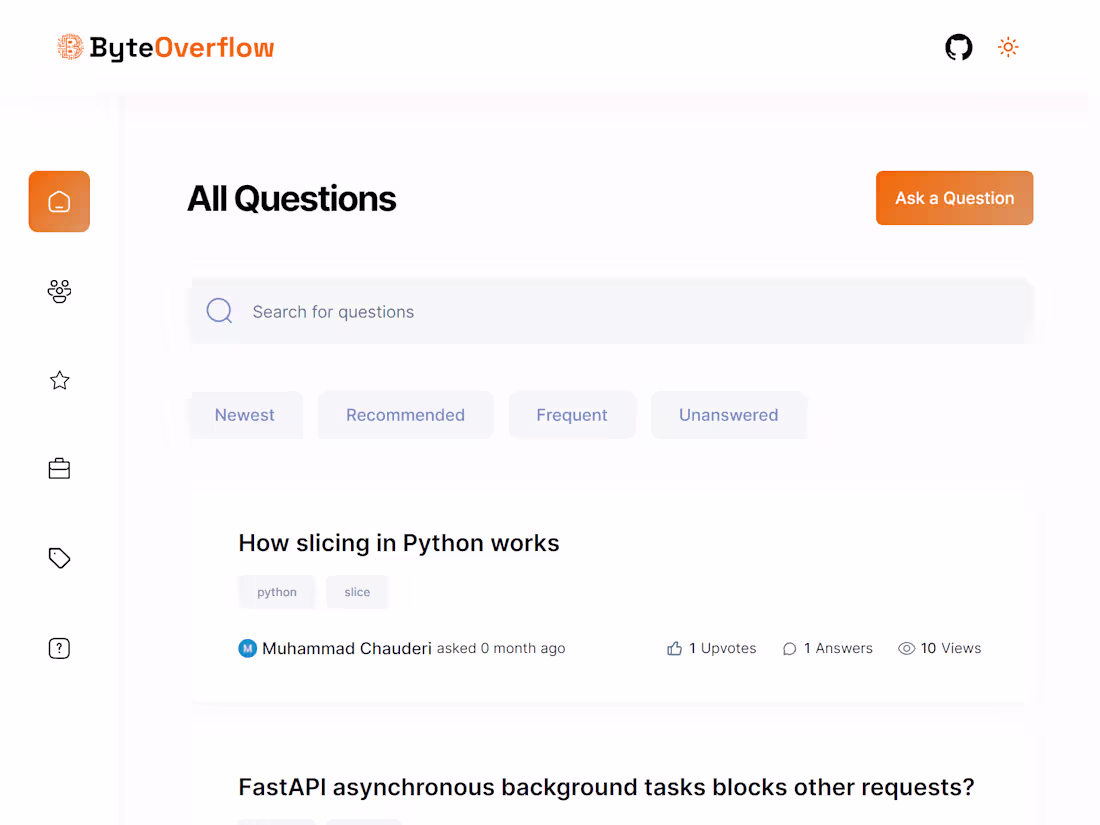Upvote the slicing question via thumbs-up
Viewport: 1100px width, 825px height.
coord(674,648)
